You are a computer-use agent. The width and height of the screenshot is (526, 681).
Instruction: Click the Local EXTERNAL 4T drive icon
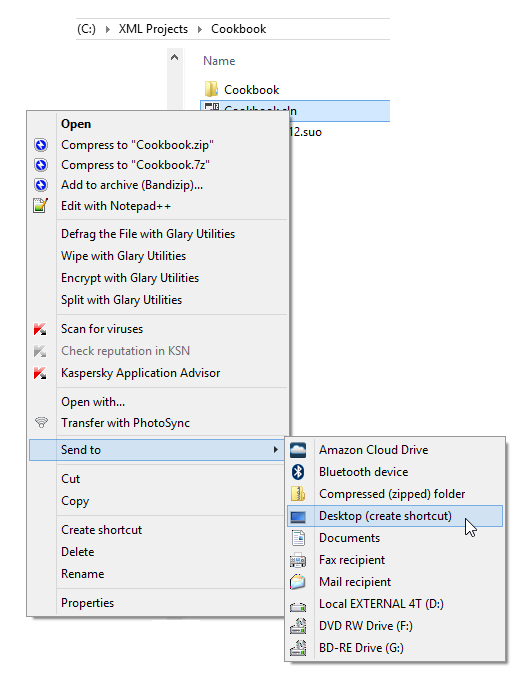coord(298,606)
